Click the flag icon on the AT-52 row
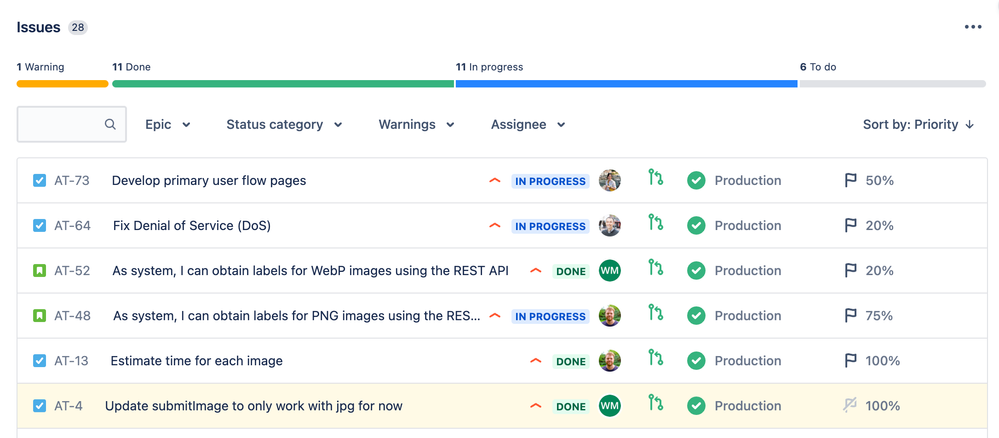This screenshot has height=438, width=999. (850, 271)
